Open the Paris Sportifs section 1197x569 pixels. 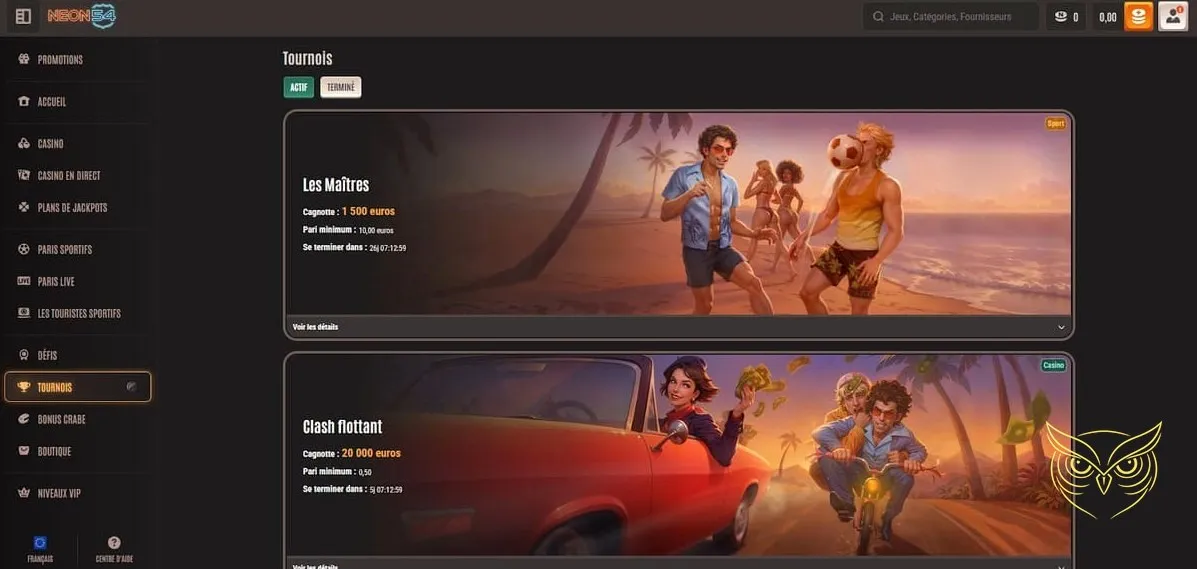[x=64, y=250]
